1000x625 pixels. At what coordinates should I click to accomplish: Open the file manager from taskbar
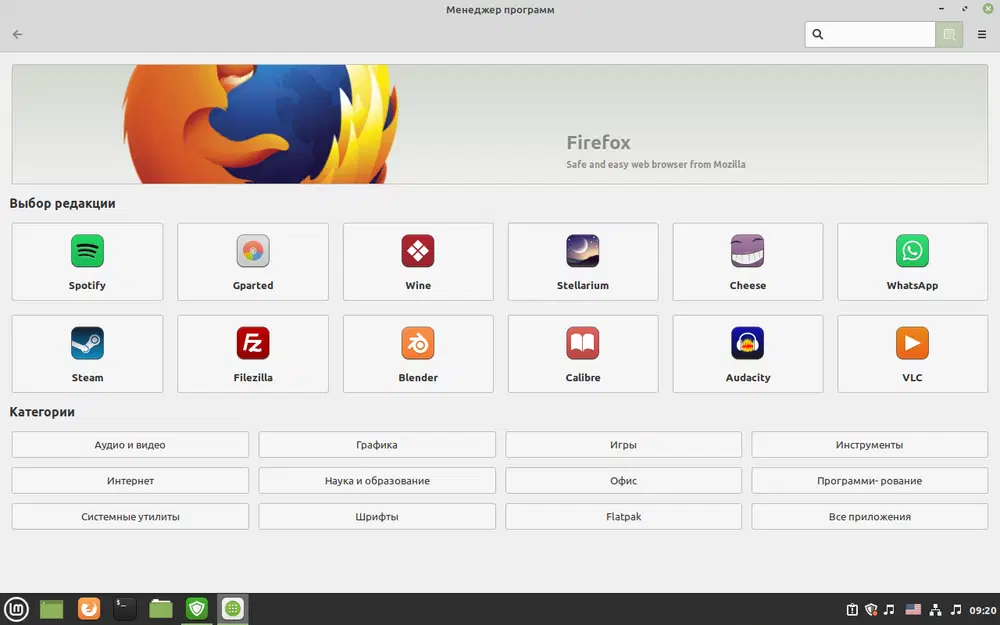[x=161, y=609]
